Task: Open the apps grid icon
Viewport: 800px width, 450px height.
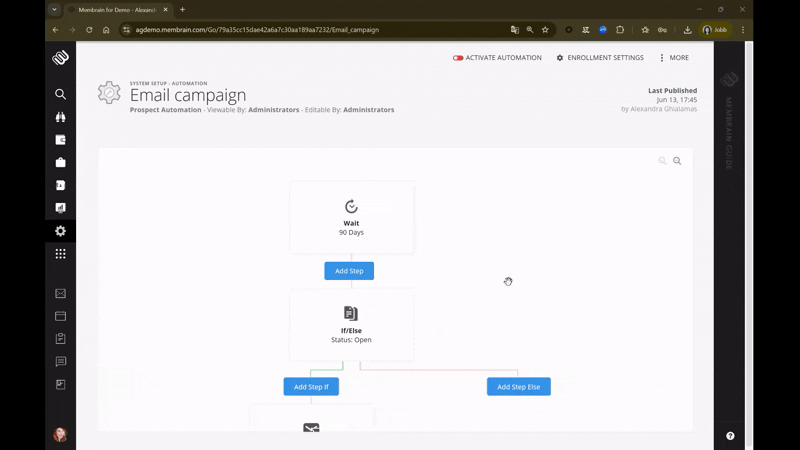Action: pyautogui.click(x=60, y=254)
